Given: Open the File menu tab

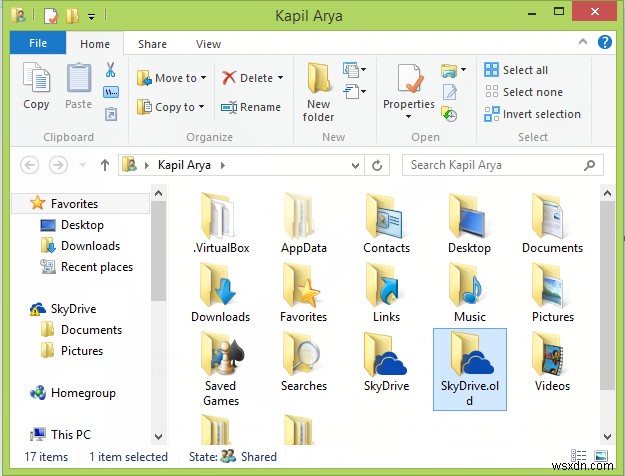Looking at the screenshot, I should click(x=38, y=43).
